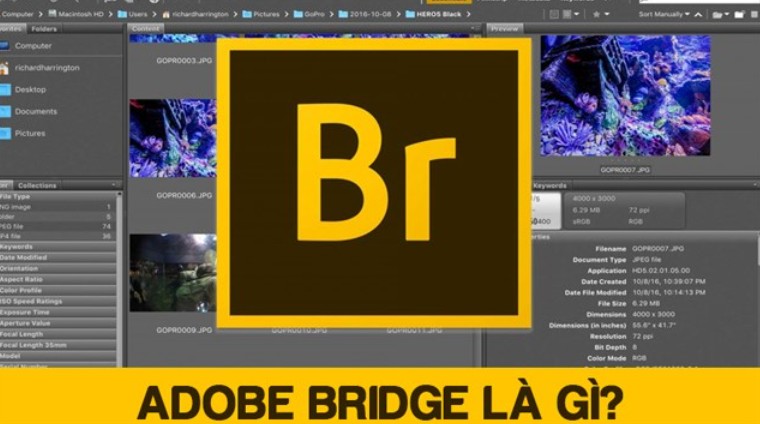Switch to the Keywords tab
This screenshot has width=760, height=424.
pos(550,185)
